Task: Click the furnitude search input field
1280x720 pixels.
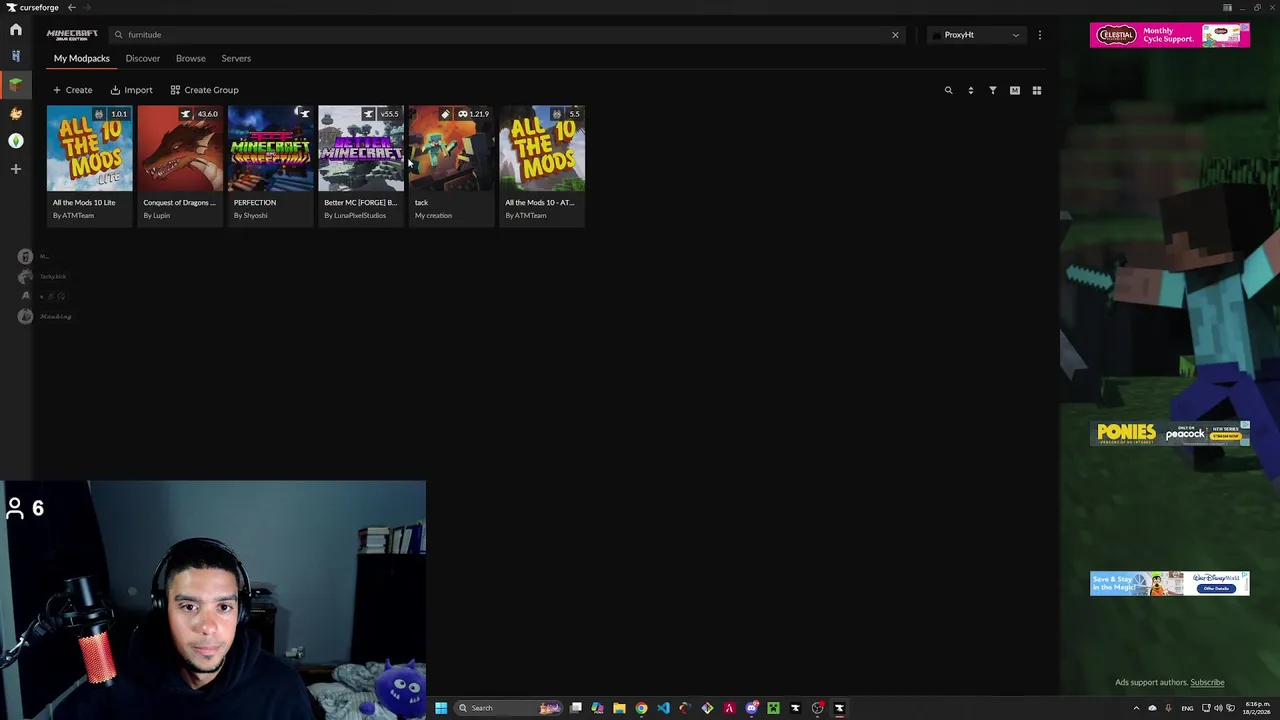Action: click(x=505, y=35)
